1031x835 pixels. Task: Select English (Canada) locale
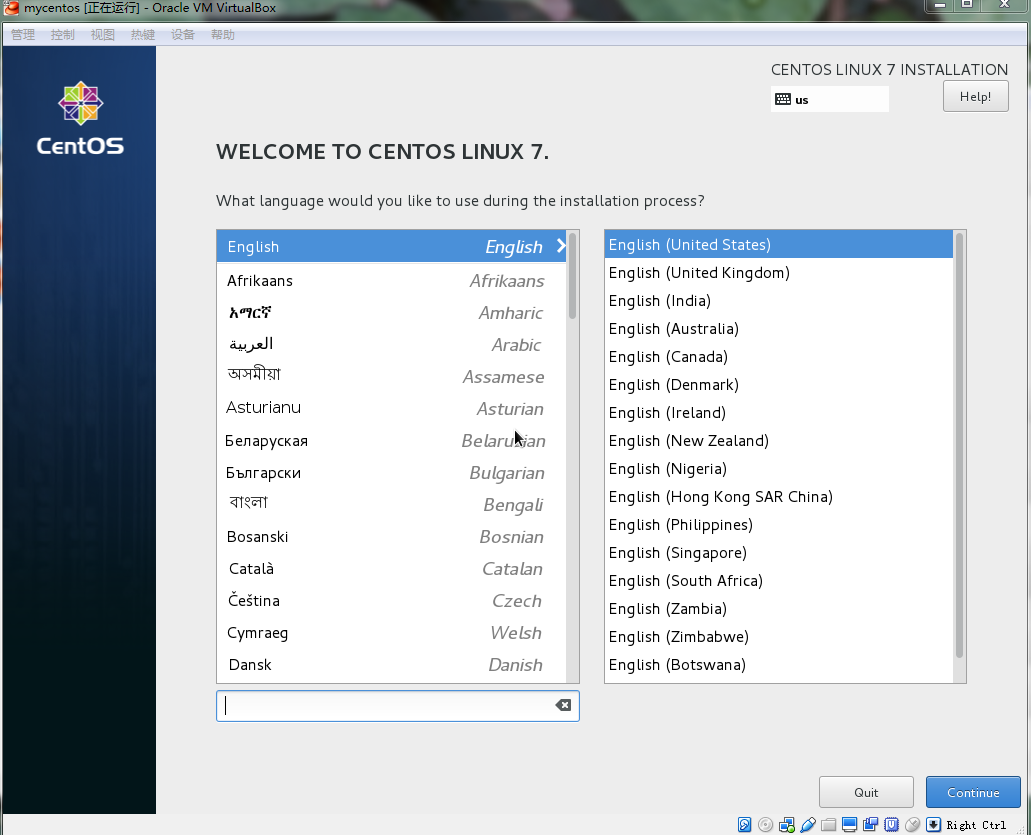[779, 356]
